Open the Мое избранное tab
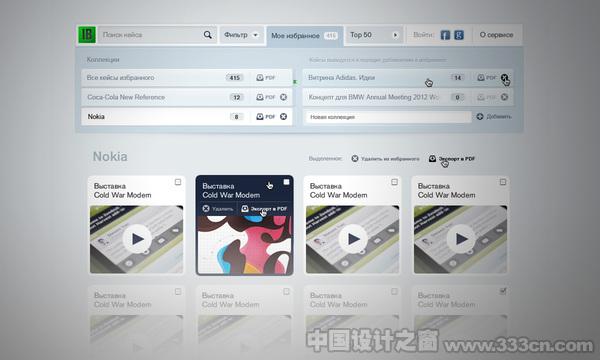This screenshot has height=360, width=600. [305, 36]
